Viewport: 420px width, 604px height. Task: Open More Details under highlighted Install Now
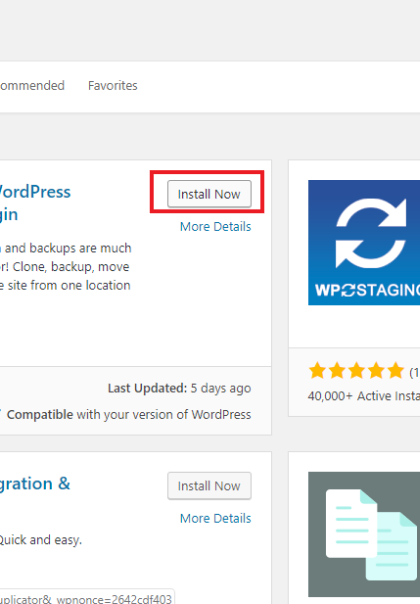click(x=215, y=226)
